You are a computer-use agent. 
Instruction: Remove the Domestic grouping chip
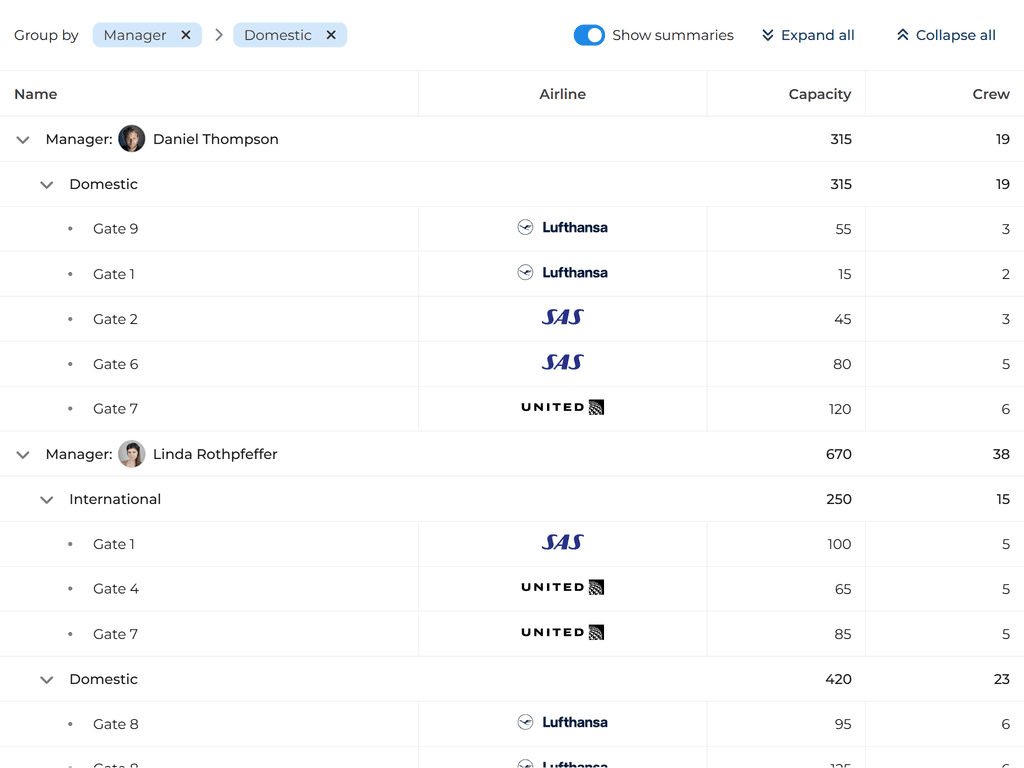click(x=331, y=35)
